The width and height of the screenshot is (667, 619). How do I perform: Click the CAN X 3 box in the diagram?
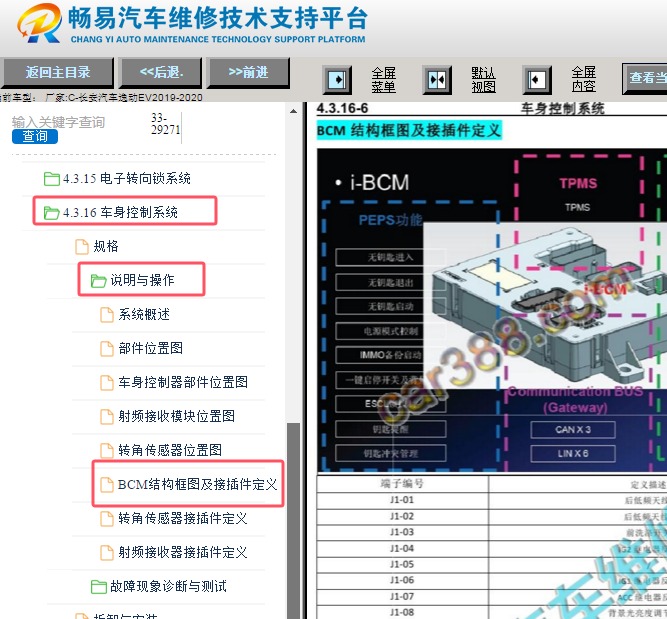(573, 430)
